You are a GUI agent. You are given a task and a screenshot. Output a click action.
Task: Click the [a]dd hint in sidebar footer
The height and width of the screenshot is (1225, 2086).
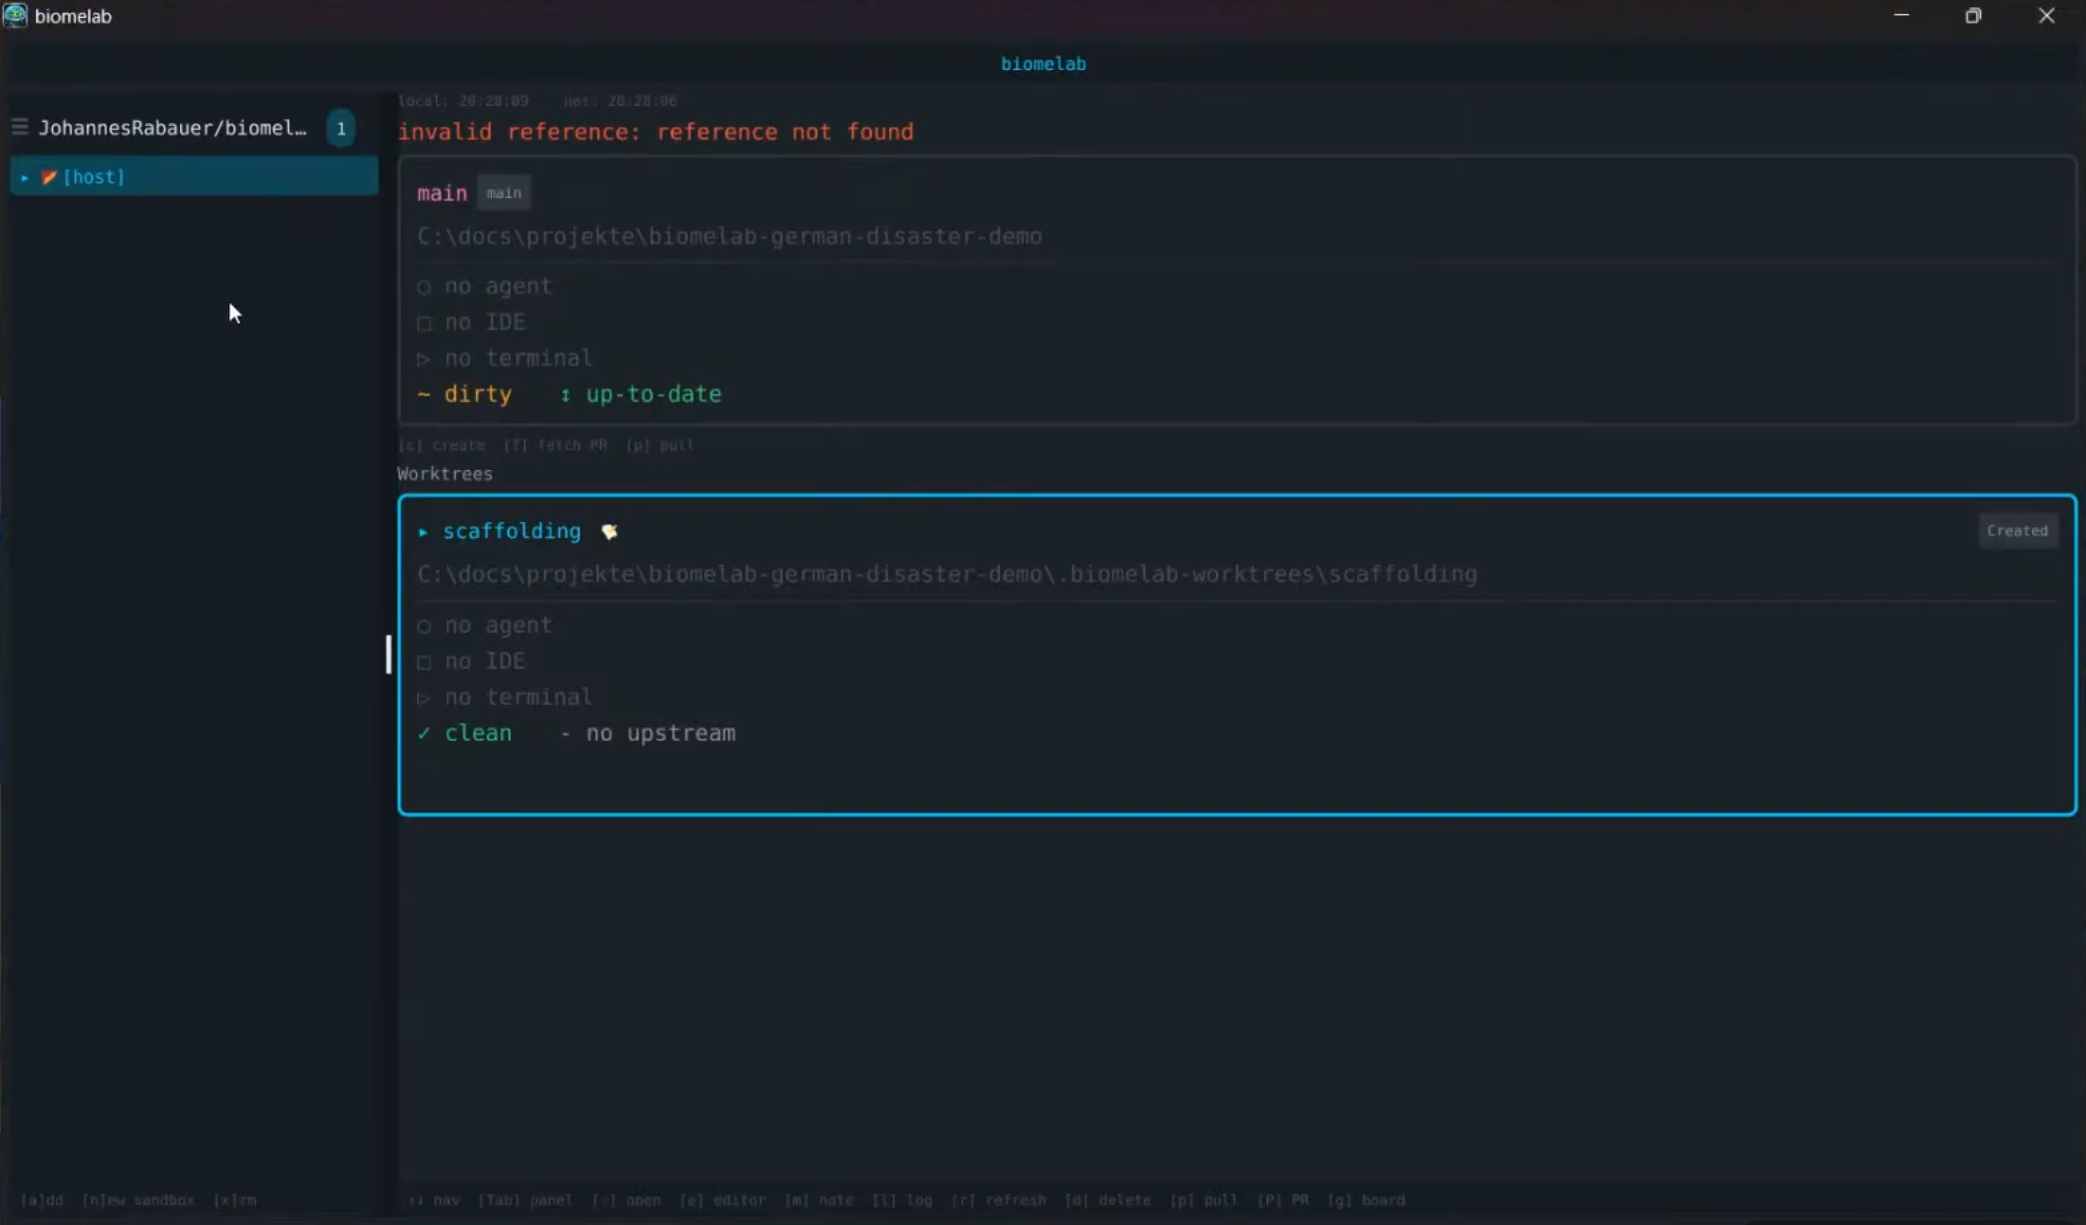click(x=42, y=1200)
